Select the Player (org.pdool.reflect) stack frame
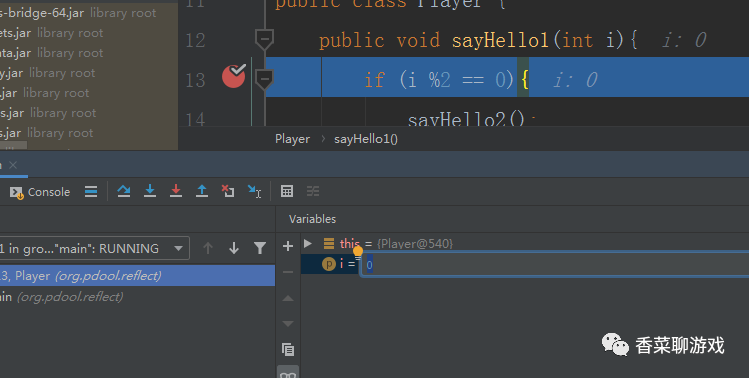Image resolution: width=749 pixels, height=378 pixels. click(x=137, y=276)
